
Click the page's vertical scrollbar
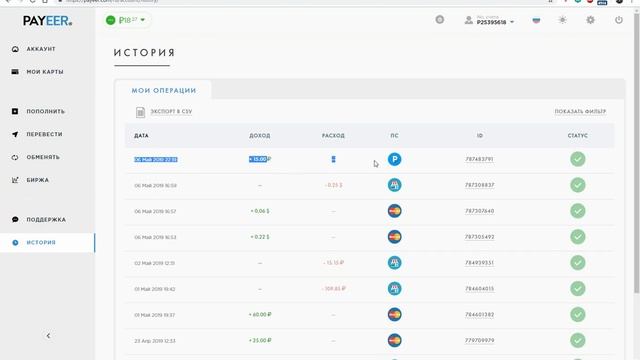coord(636,153)
